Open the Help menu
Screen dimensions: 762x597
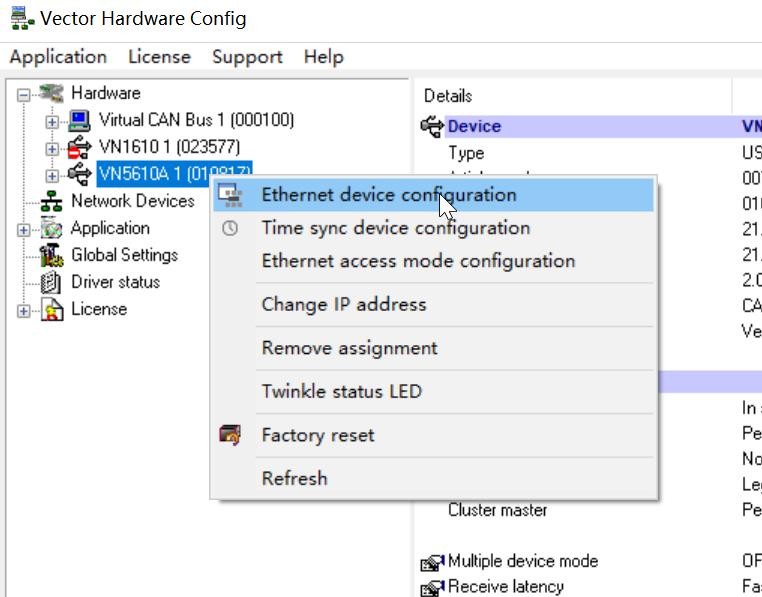pyautogui.click(x=323, y=57)
